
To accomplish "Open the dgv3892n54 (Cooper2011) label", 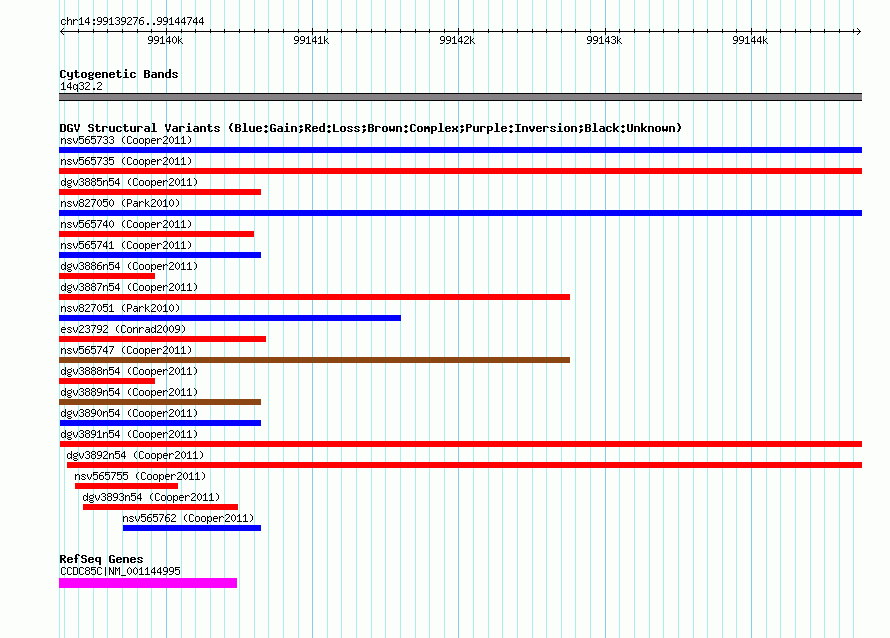I will [x=135, y=455].
